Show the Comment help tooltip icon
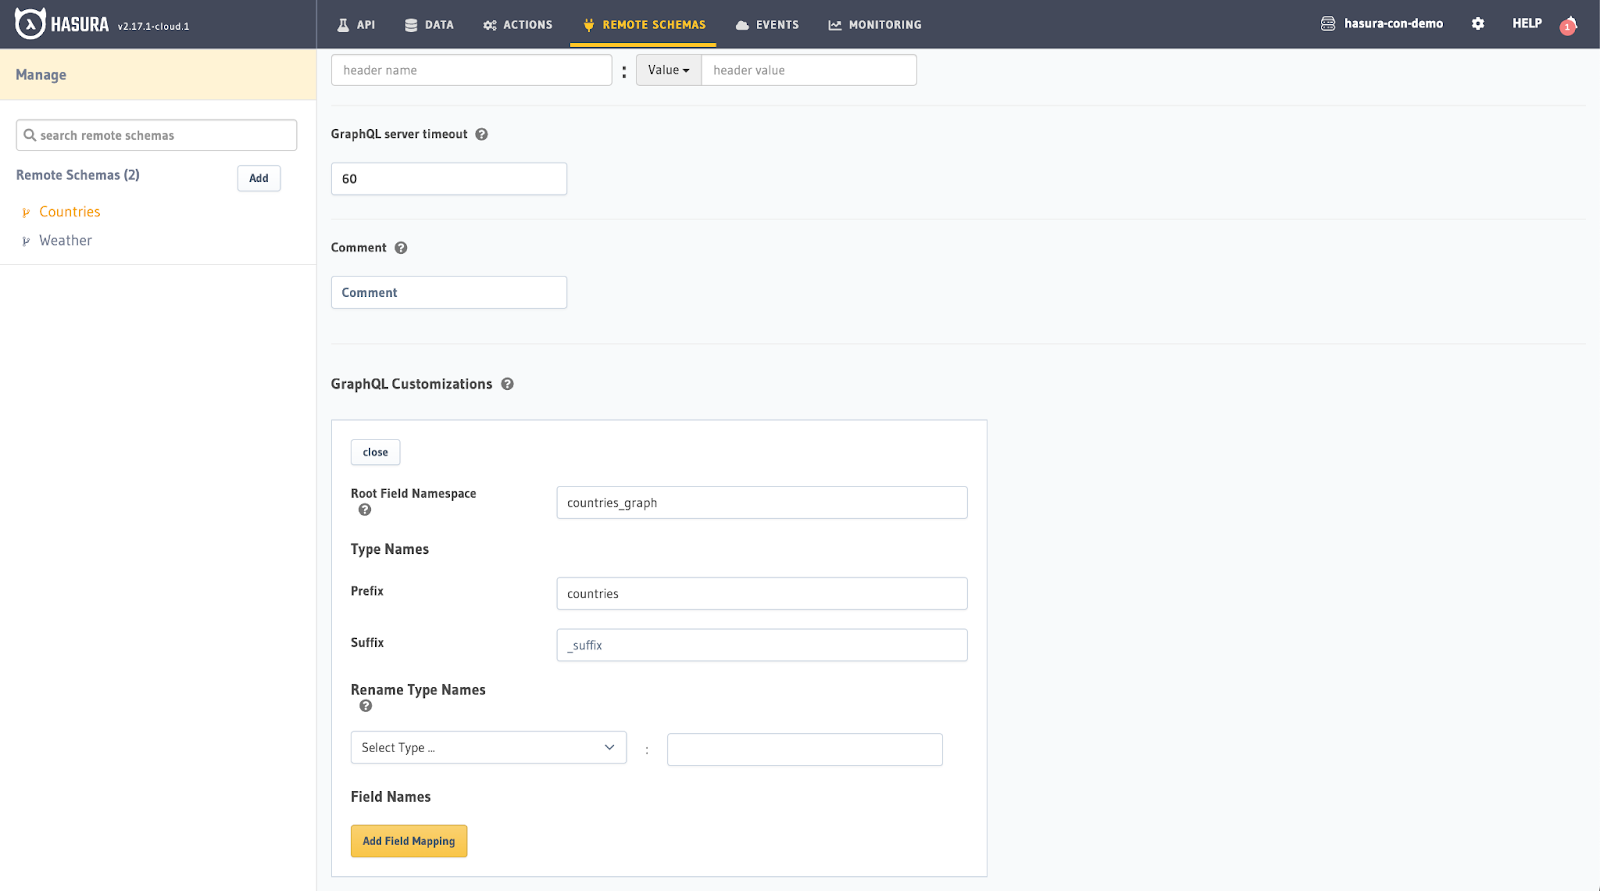The width and height of the screenshot is (1600, 891). [x=401, y=248]
